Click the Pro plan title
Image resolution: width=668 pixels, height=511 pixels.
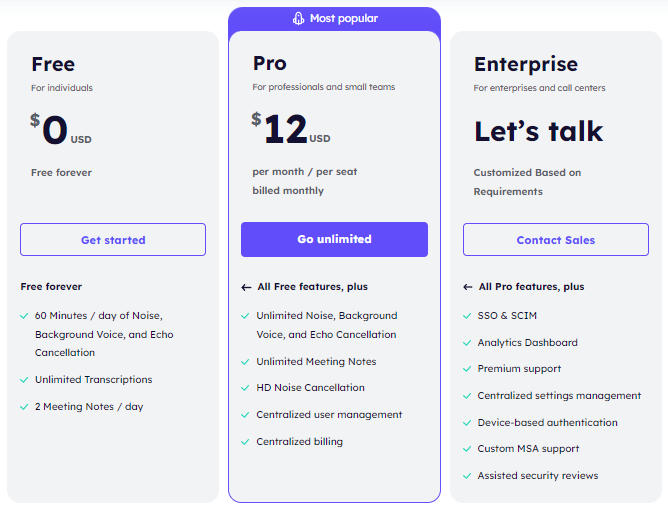[x=270, y=64]
